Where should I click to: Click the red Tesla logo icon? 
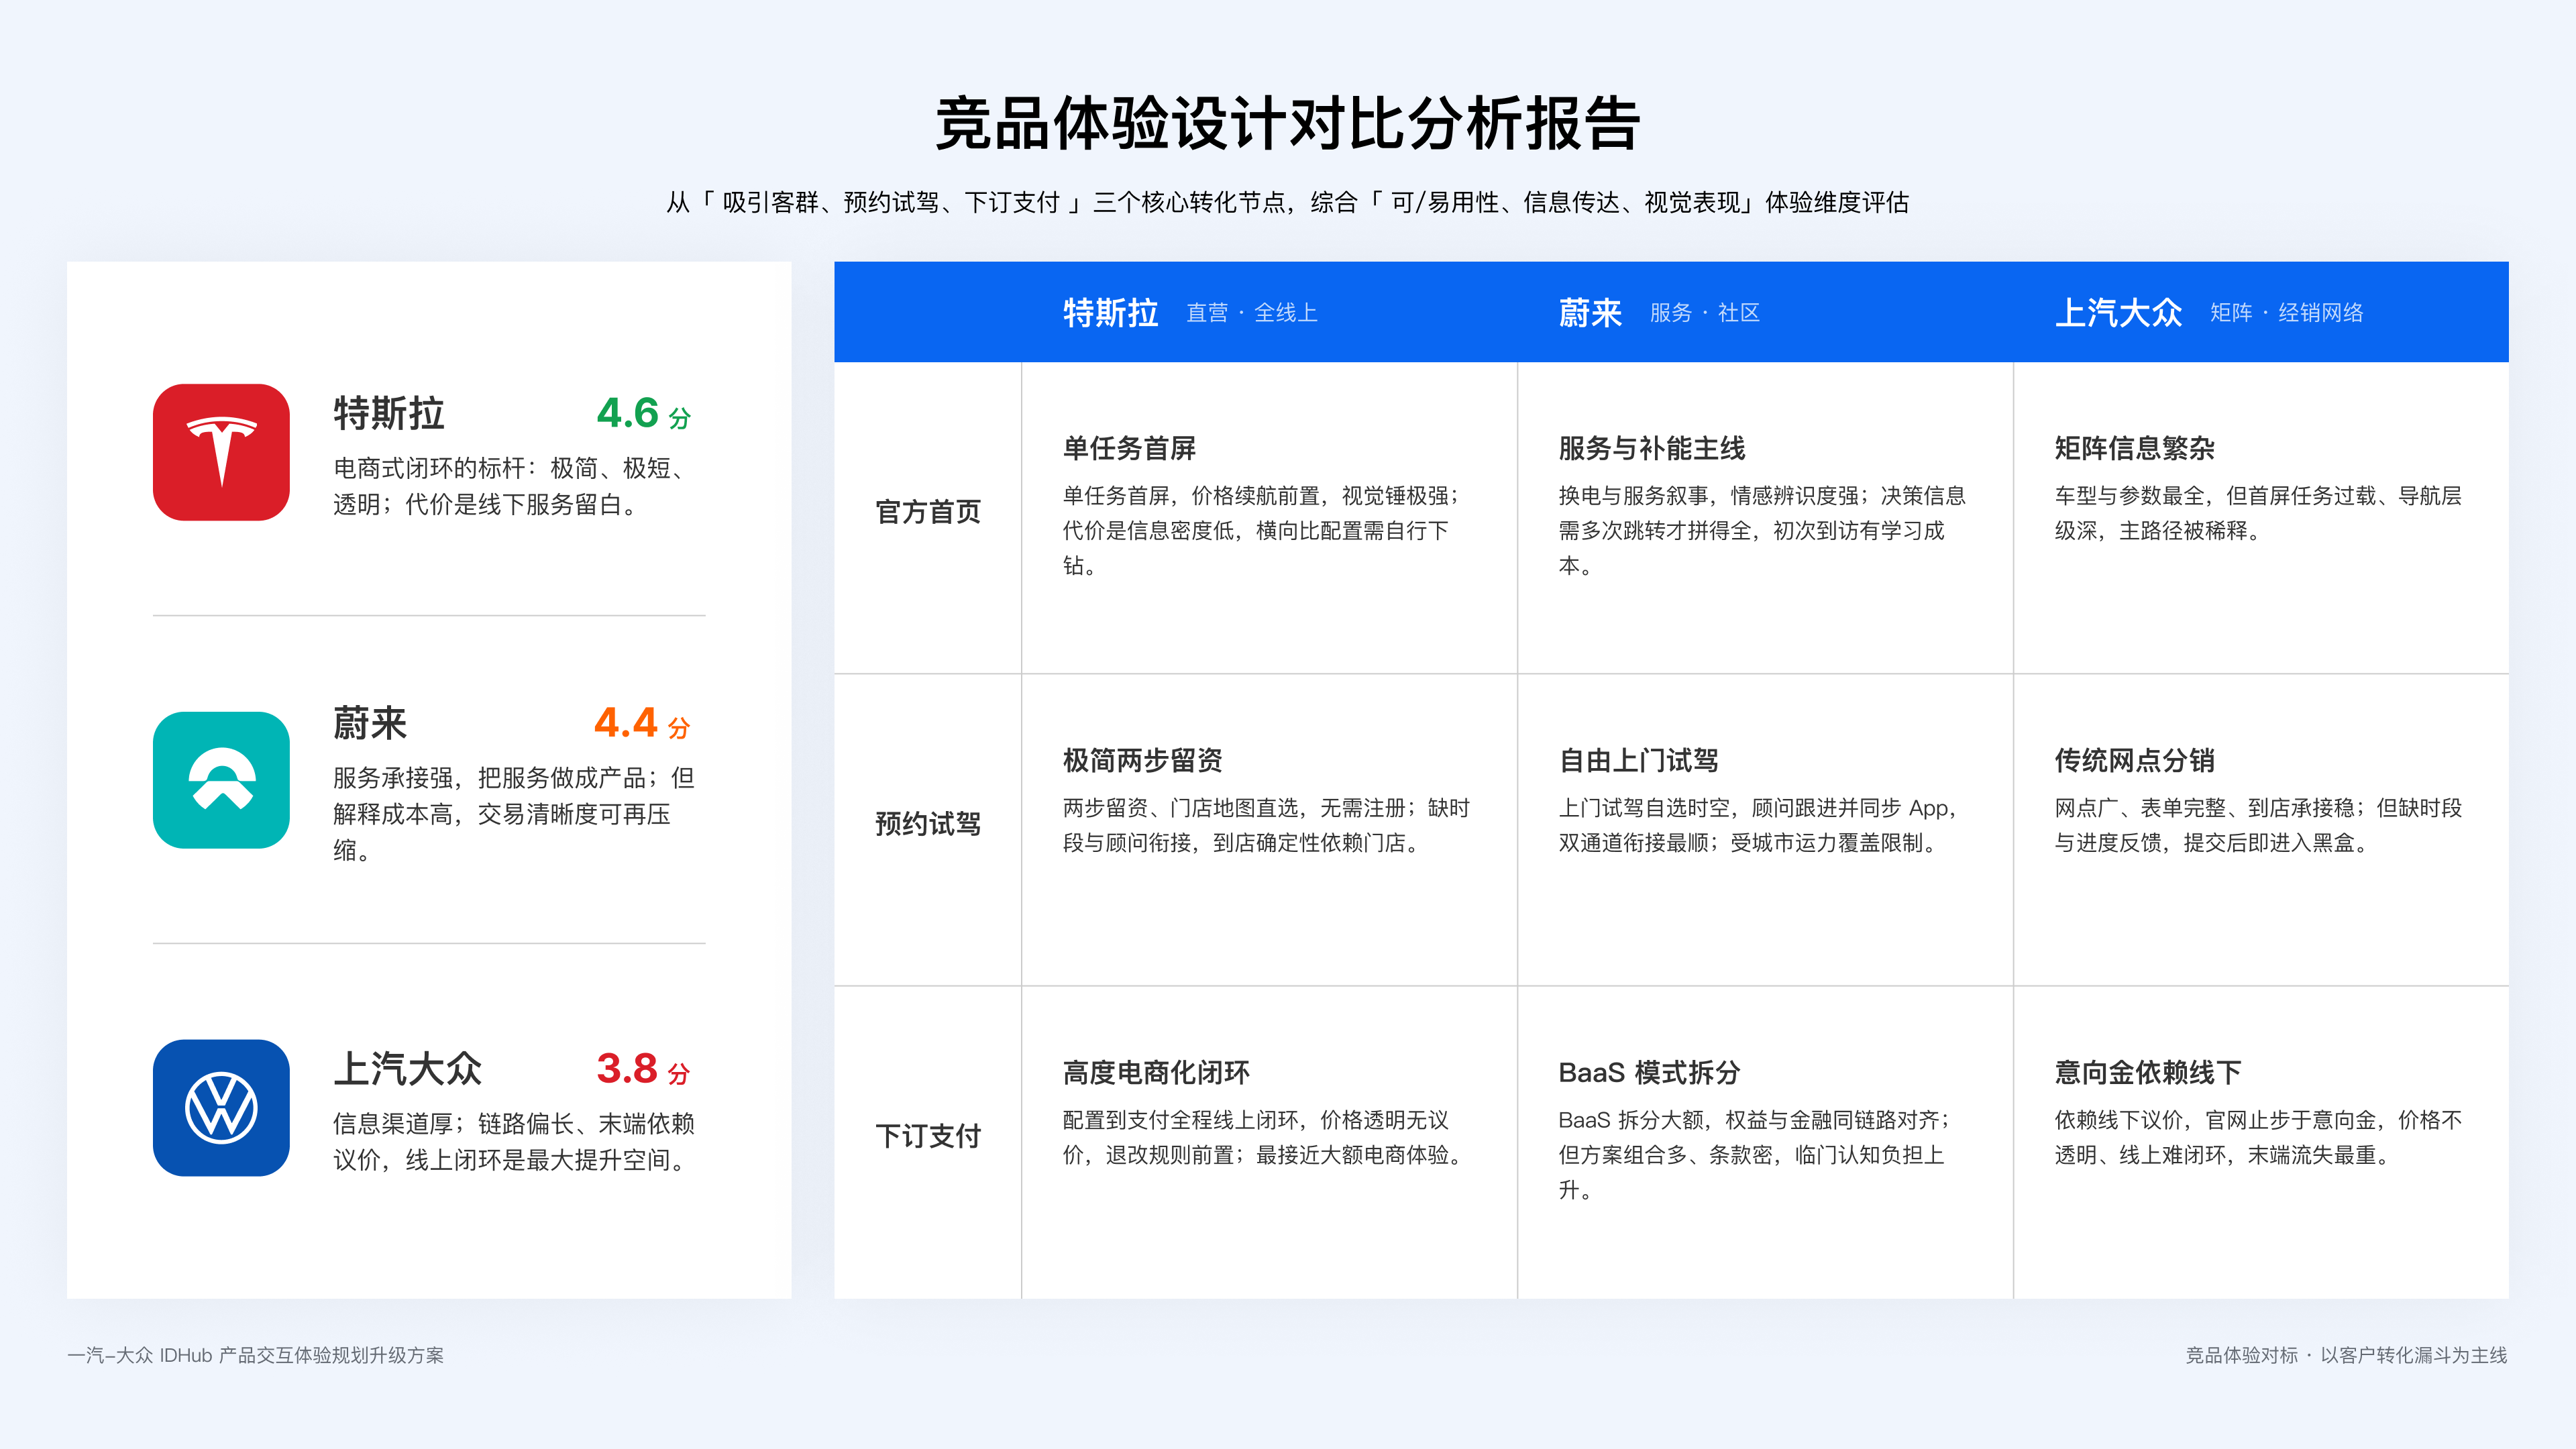(x=221, y=452)
